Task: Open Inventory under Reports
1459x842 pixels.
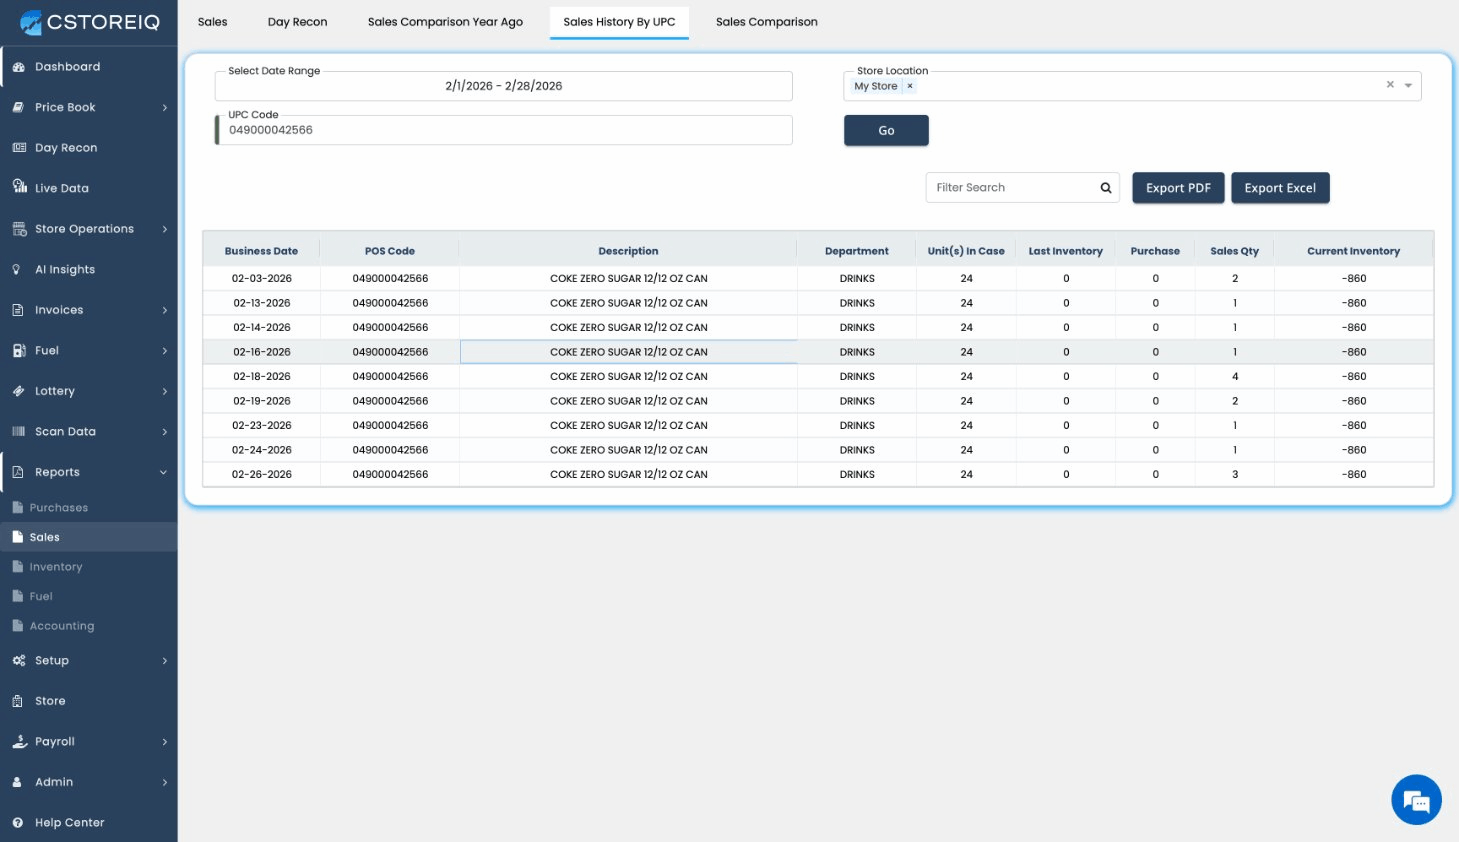Action: coord(56,567)
